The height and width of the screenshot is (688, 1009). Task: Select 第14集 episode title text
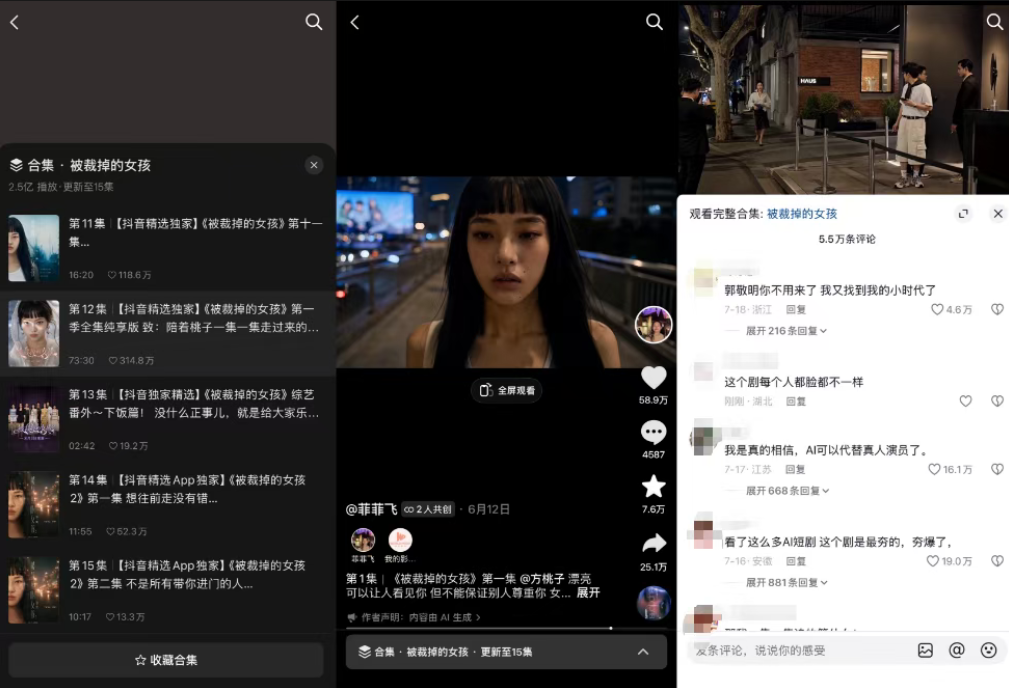coord(187,489)
